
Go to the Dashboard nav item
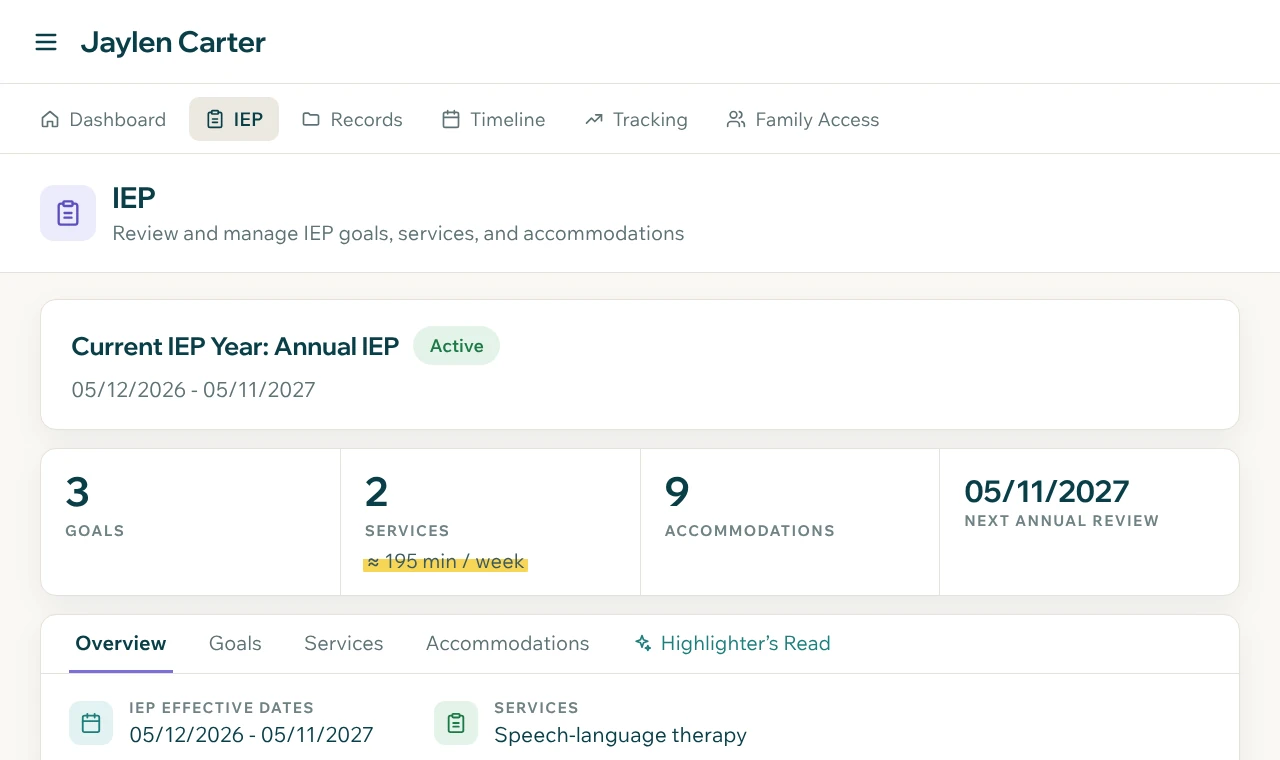click(103, 119)
